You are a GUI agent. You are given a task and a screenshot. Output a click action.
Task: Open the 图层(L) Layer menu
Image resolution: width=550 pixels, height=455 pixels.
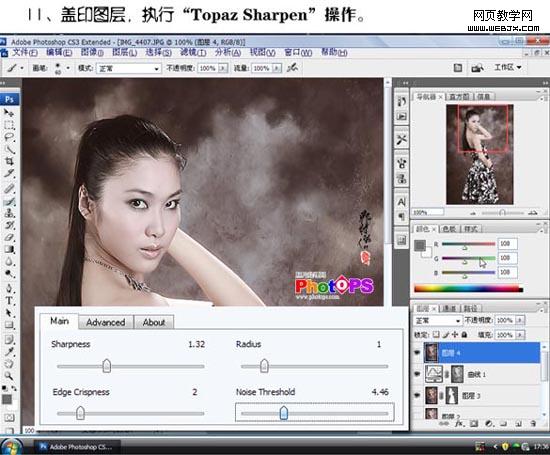pyautogui.click(x=124, y=53)
